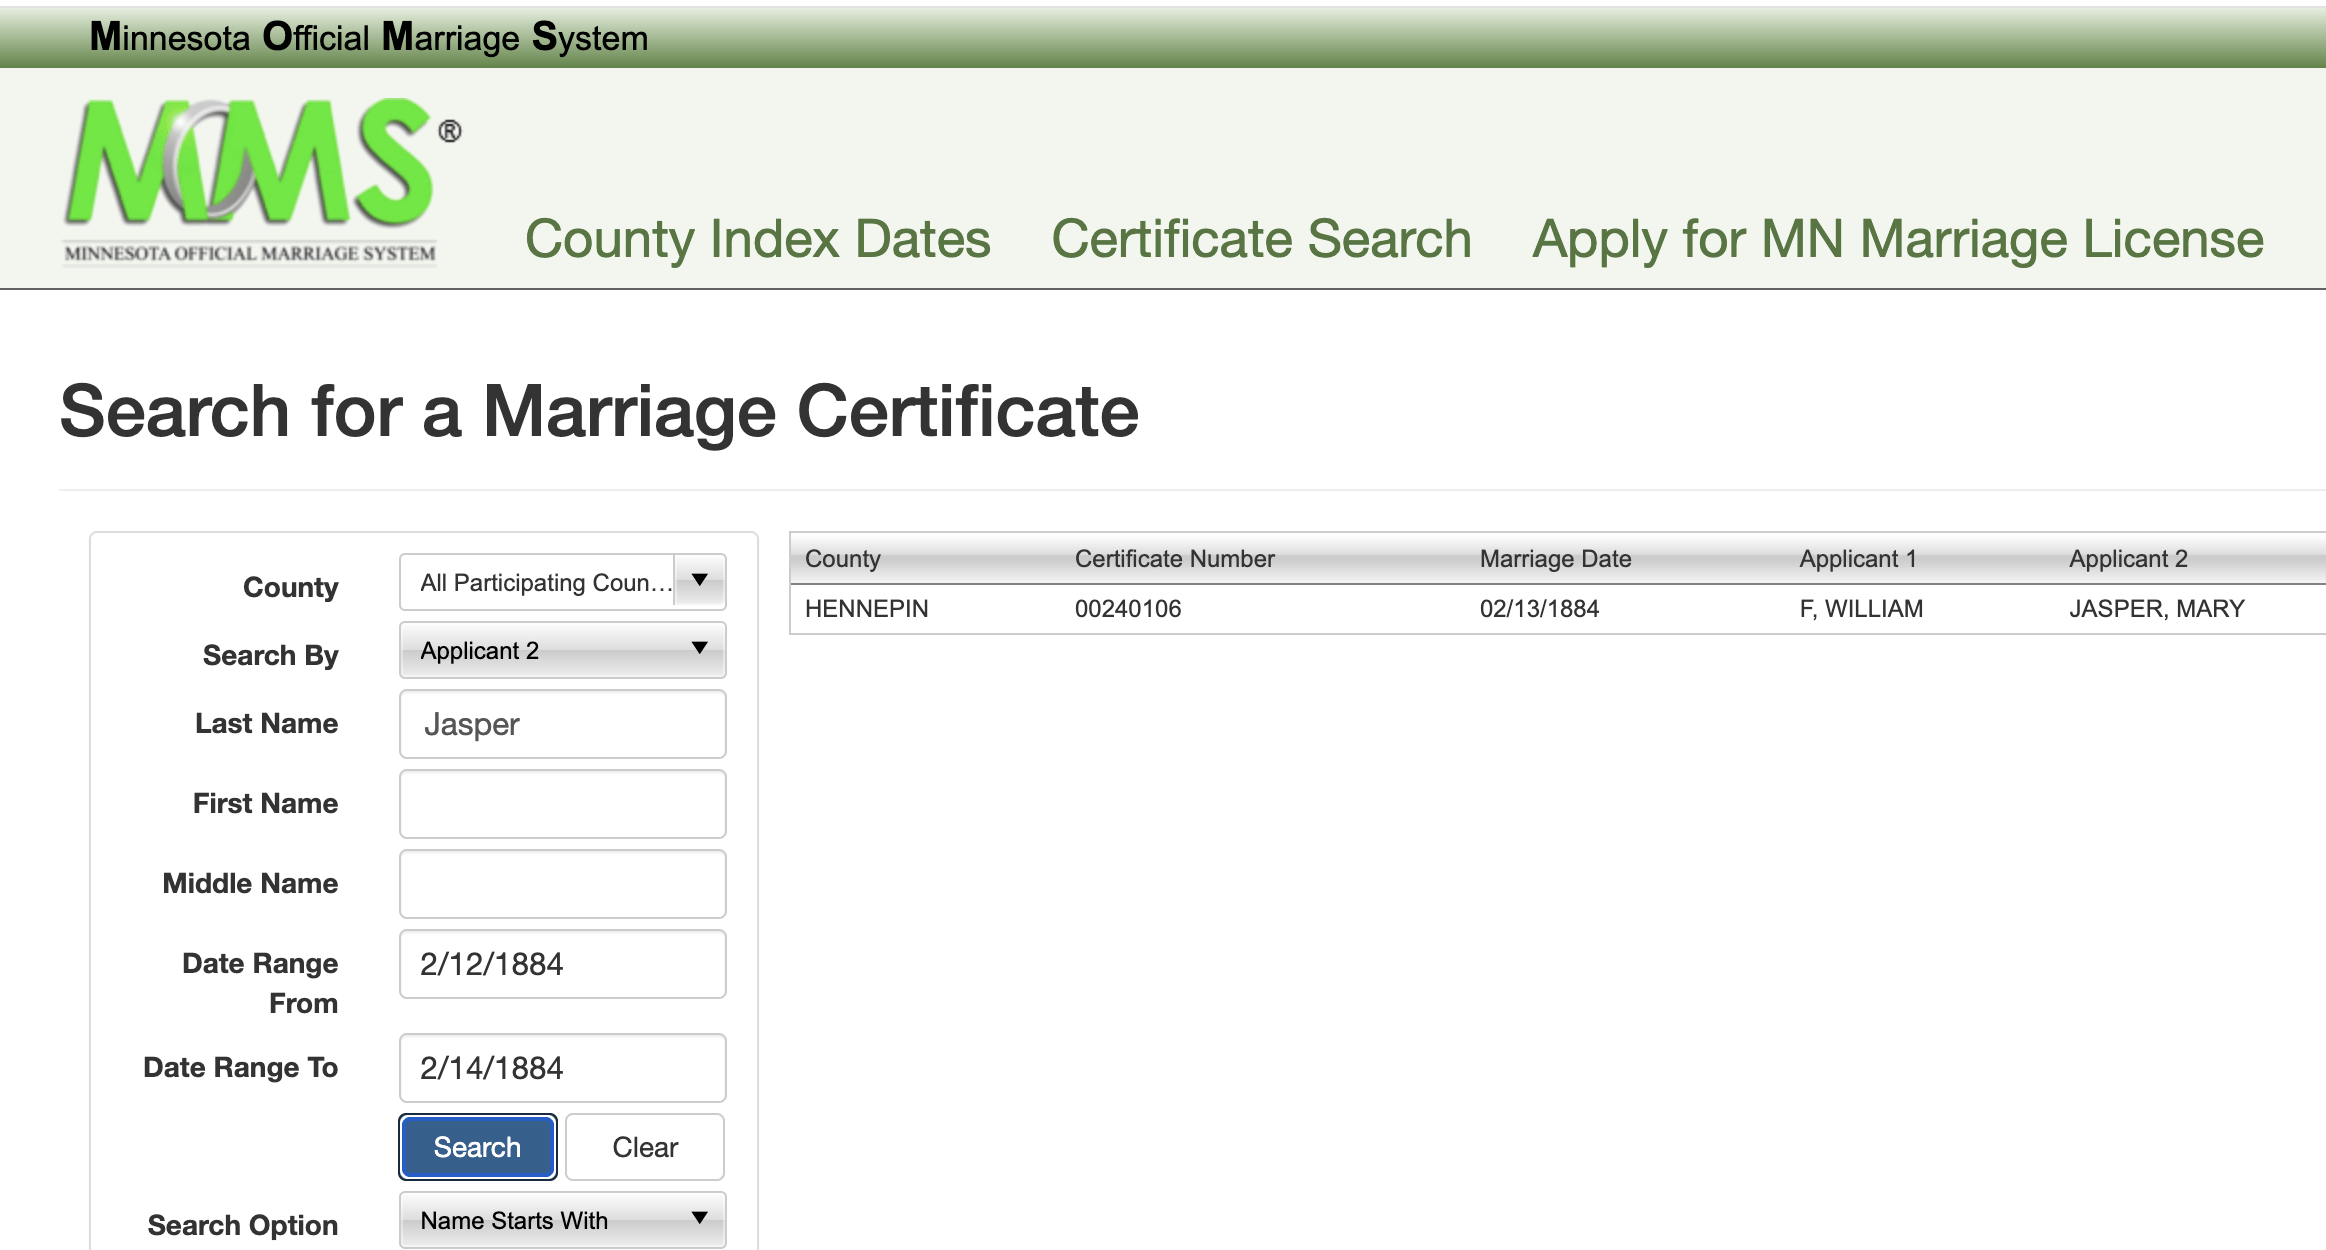
Task: Select the HENNEPIN certificate 00240106 row
Action: tap(1127, 609)
